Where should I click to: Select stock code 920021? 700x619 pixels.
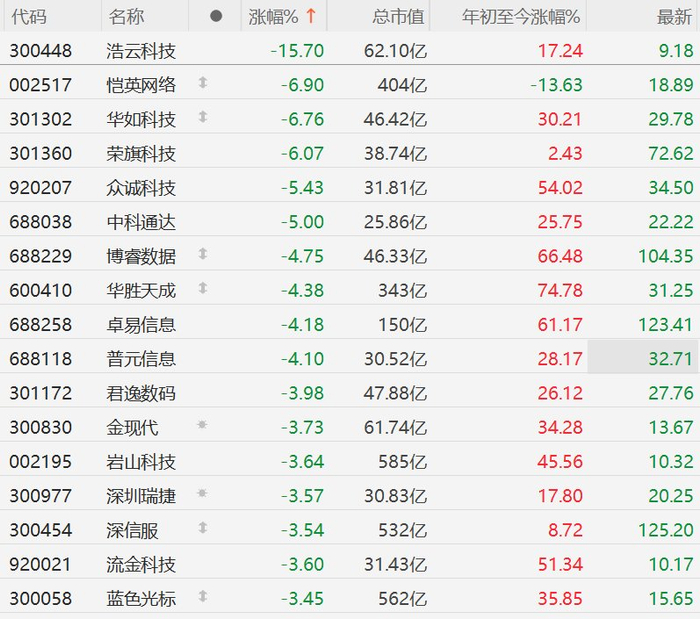pyautogui.click(x=41, y=565)
